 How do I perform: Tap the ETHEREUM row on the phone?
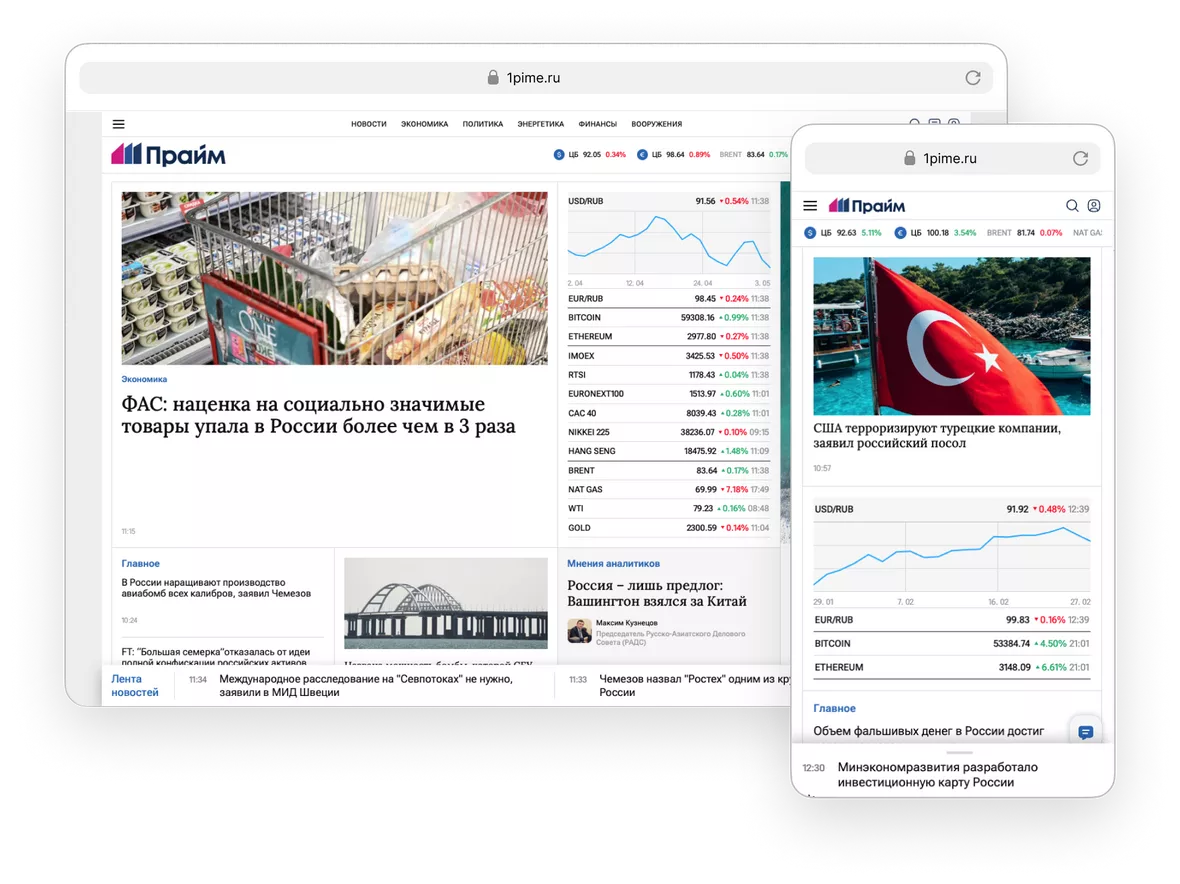click(951, 667)
